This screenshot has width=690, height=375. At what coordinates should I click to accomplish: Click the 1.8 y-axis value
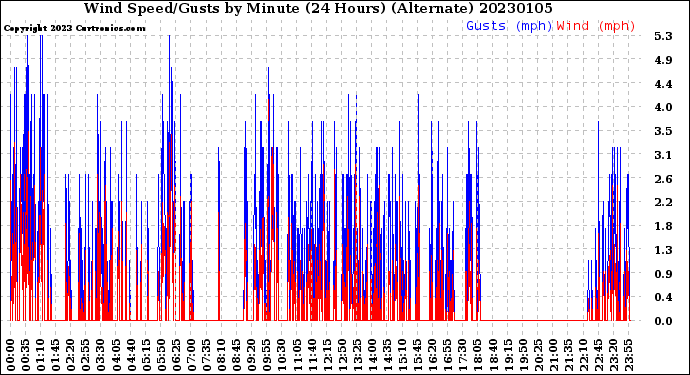tap(663, 226)
